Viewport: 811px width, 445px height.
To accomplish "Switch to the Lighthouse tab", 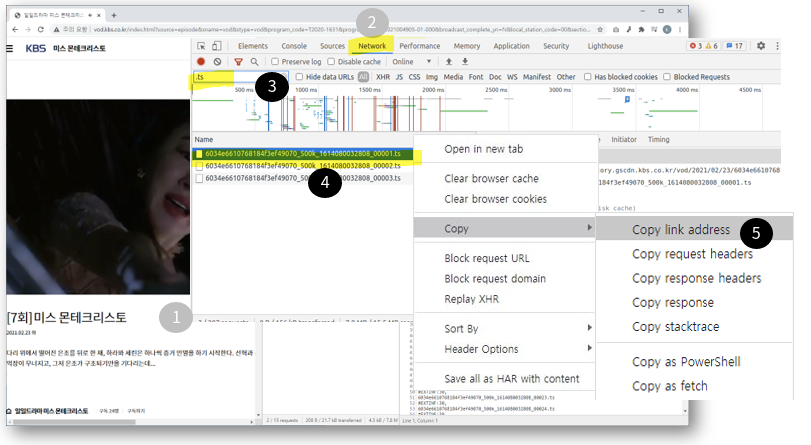I will click(605, 46).
